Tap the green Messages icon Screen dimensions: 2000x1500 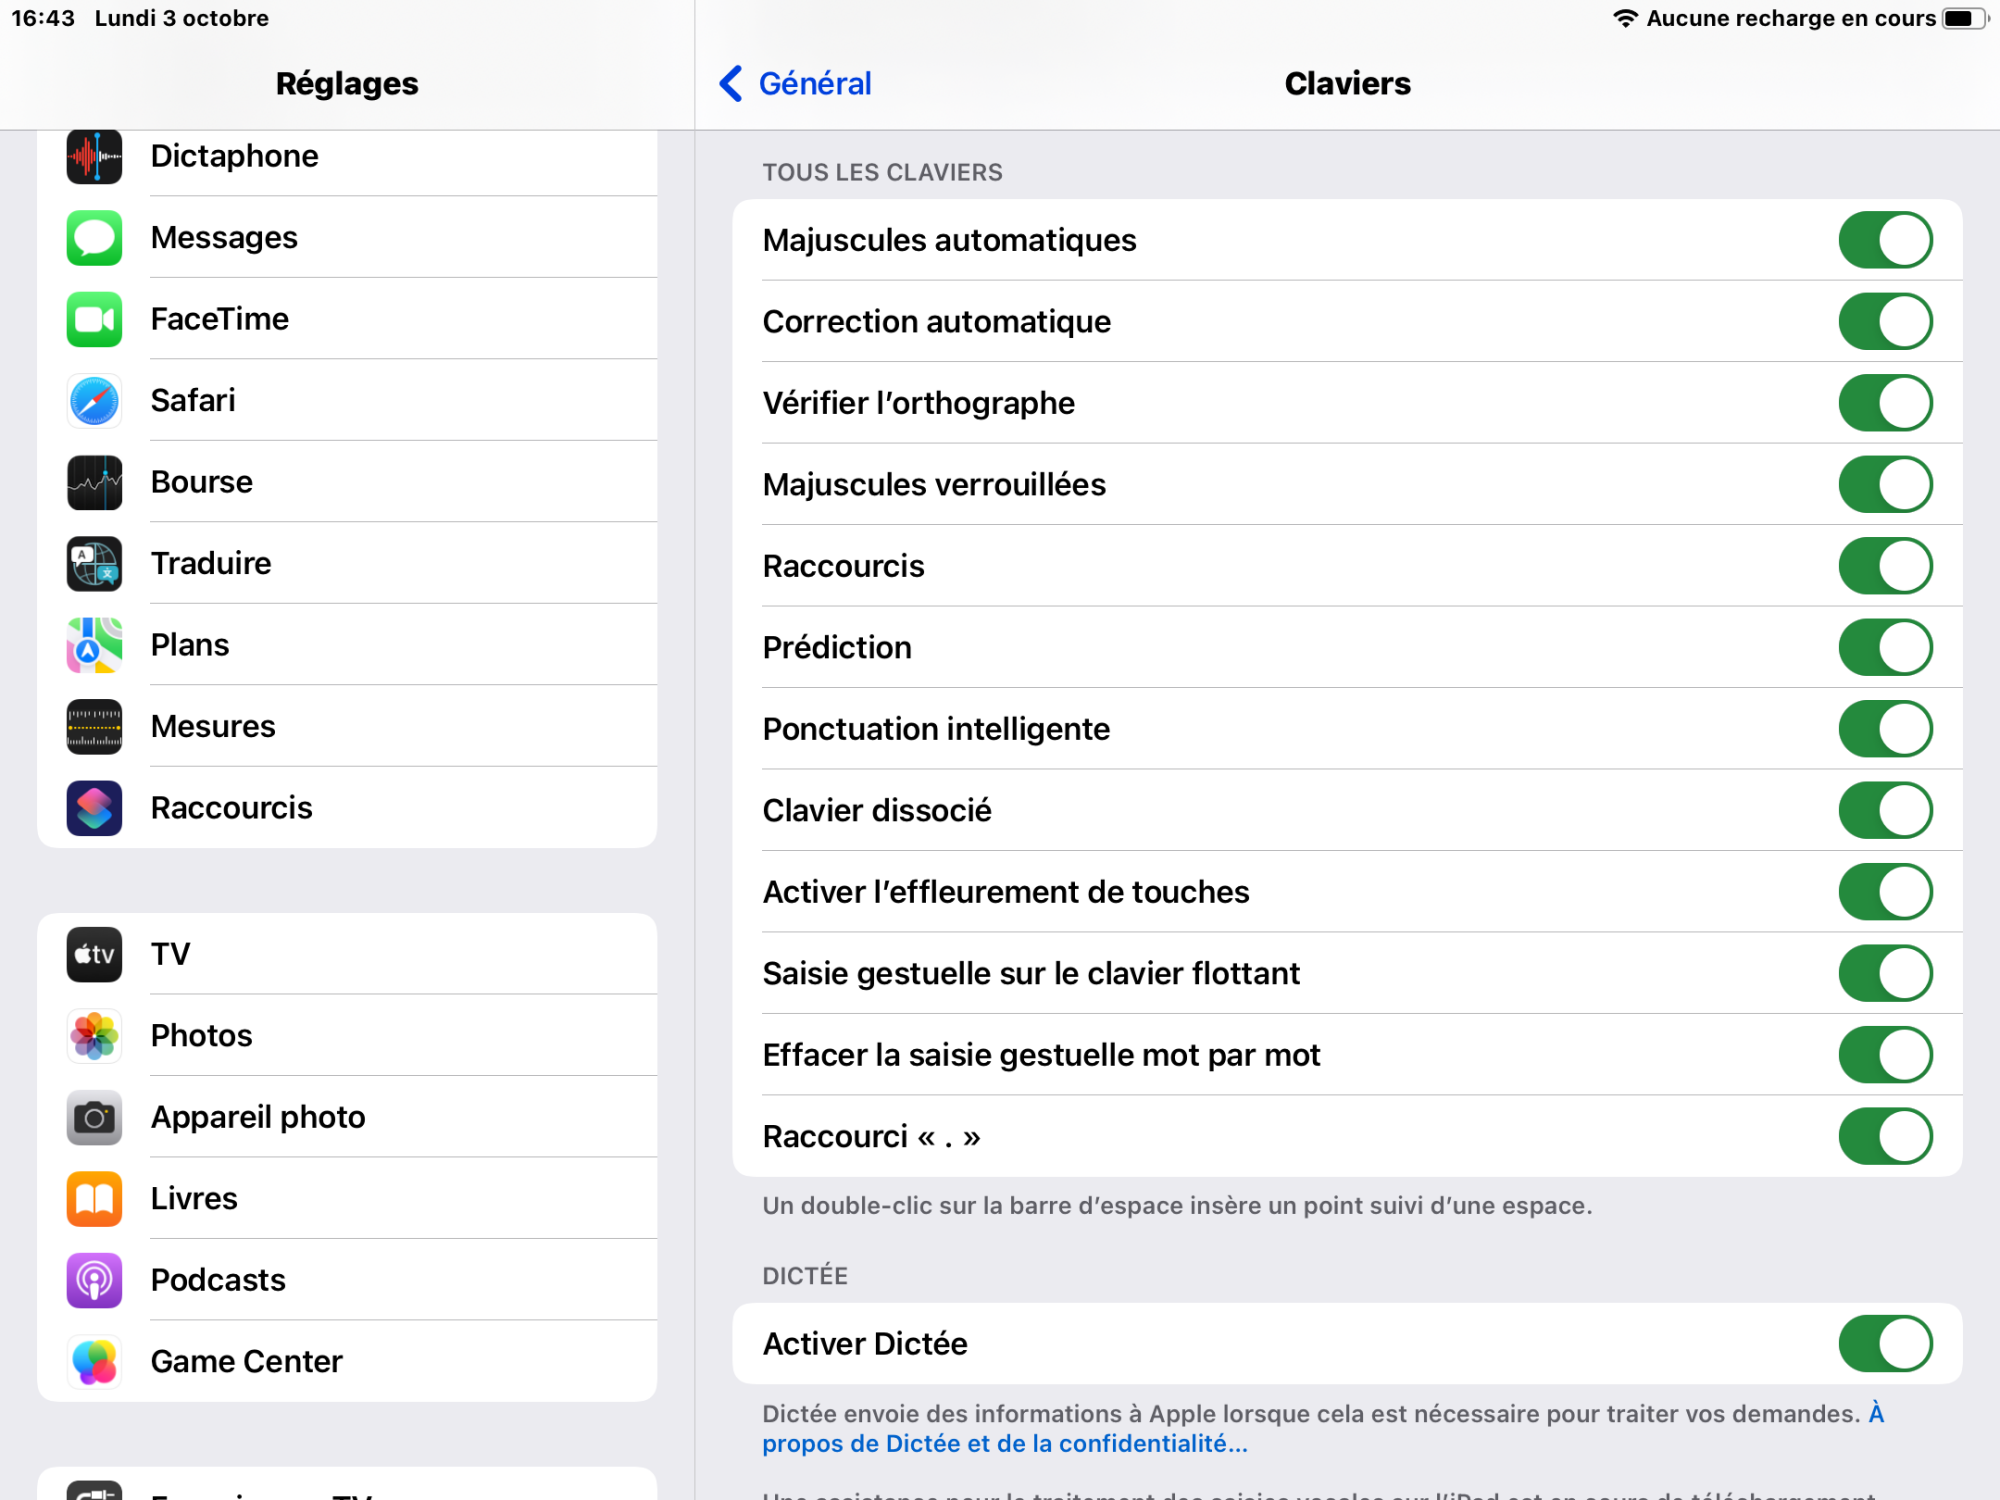coord(94,238)
